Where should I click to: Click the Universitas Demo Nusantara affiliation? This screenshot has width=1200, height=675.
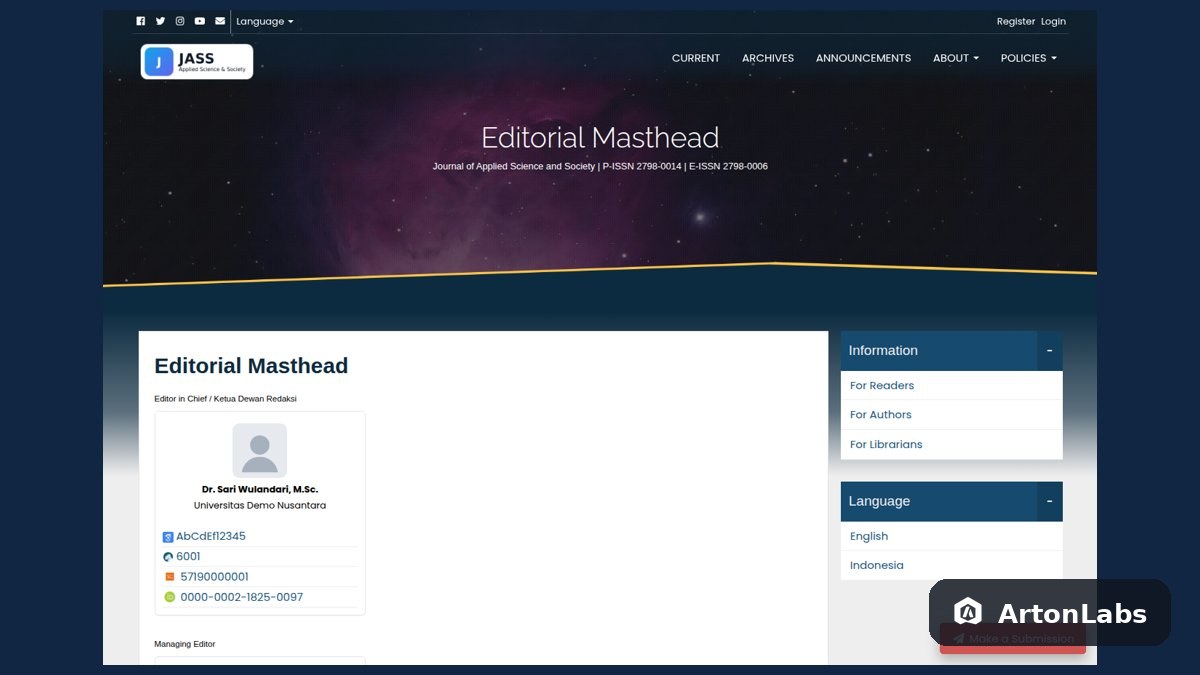260,505
